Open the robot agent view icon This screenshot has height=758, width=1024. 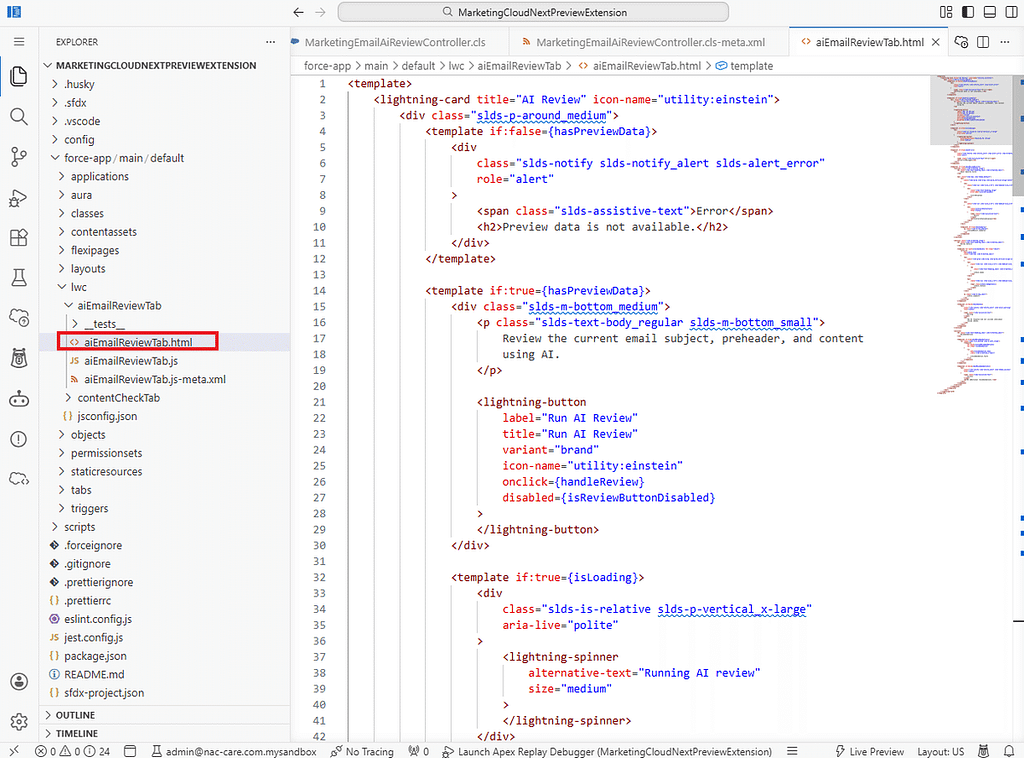[19, 399]
